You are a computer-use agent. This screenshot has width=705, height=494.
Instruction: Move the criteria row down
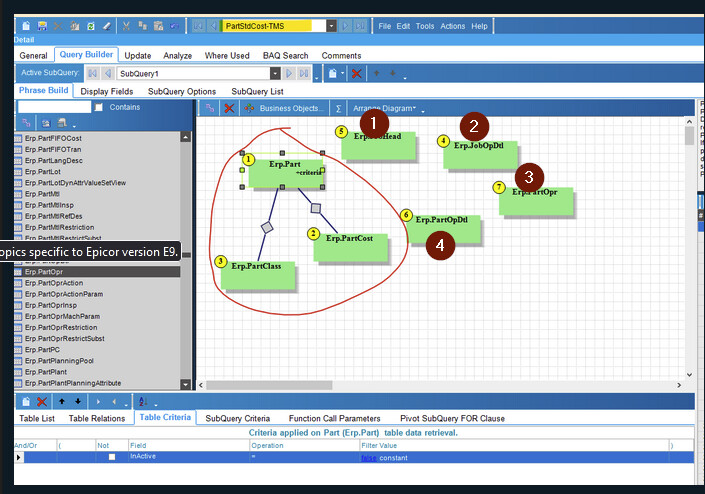(x=78, y=401)
